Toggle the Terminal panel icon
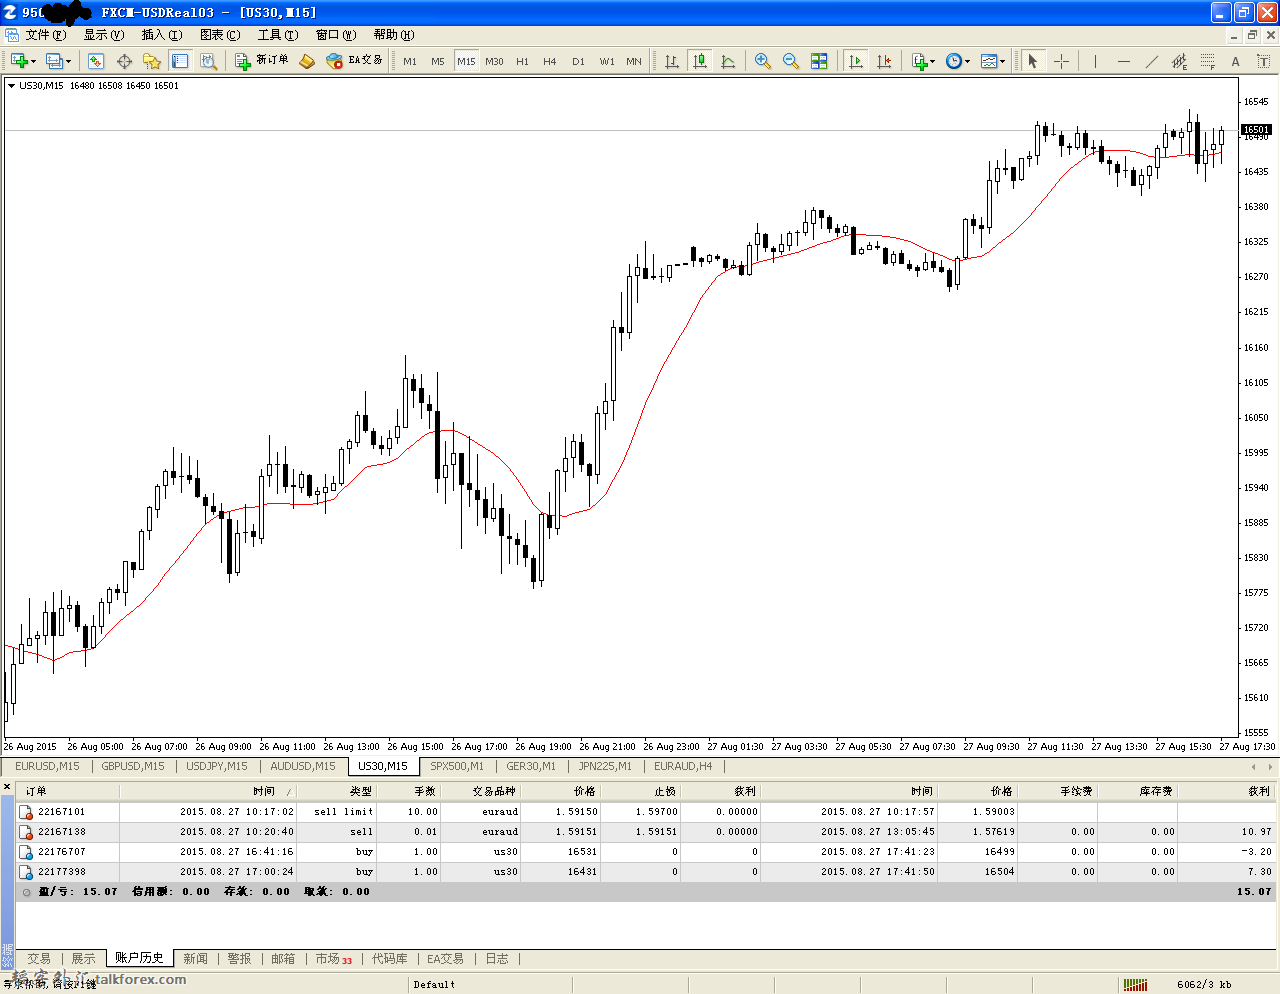The width and height of the screenshot is (1280, 994). 180,61
